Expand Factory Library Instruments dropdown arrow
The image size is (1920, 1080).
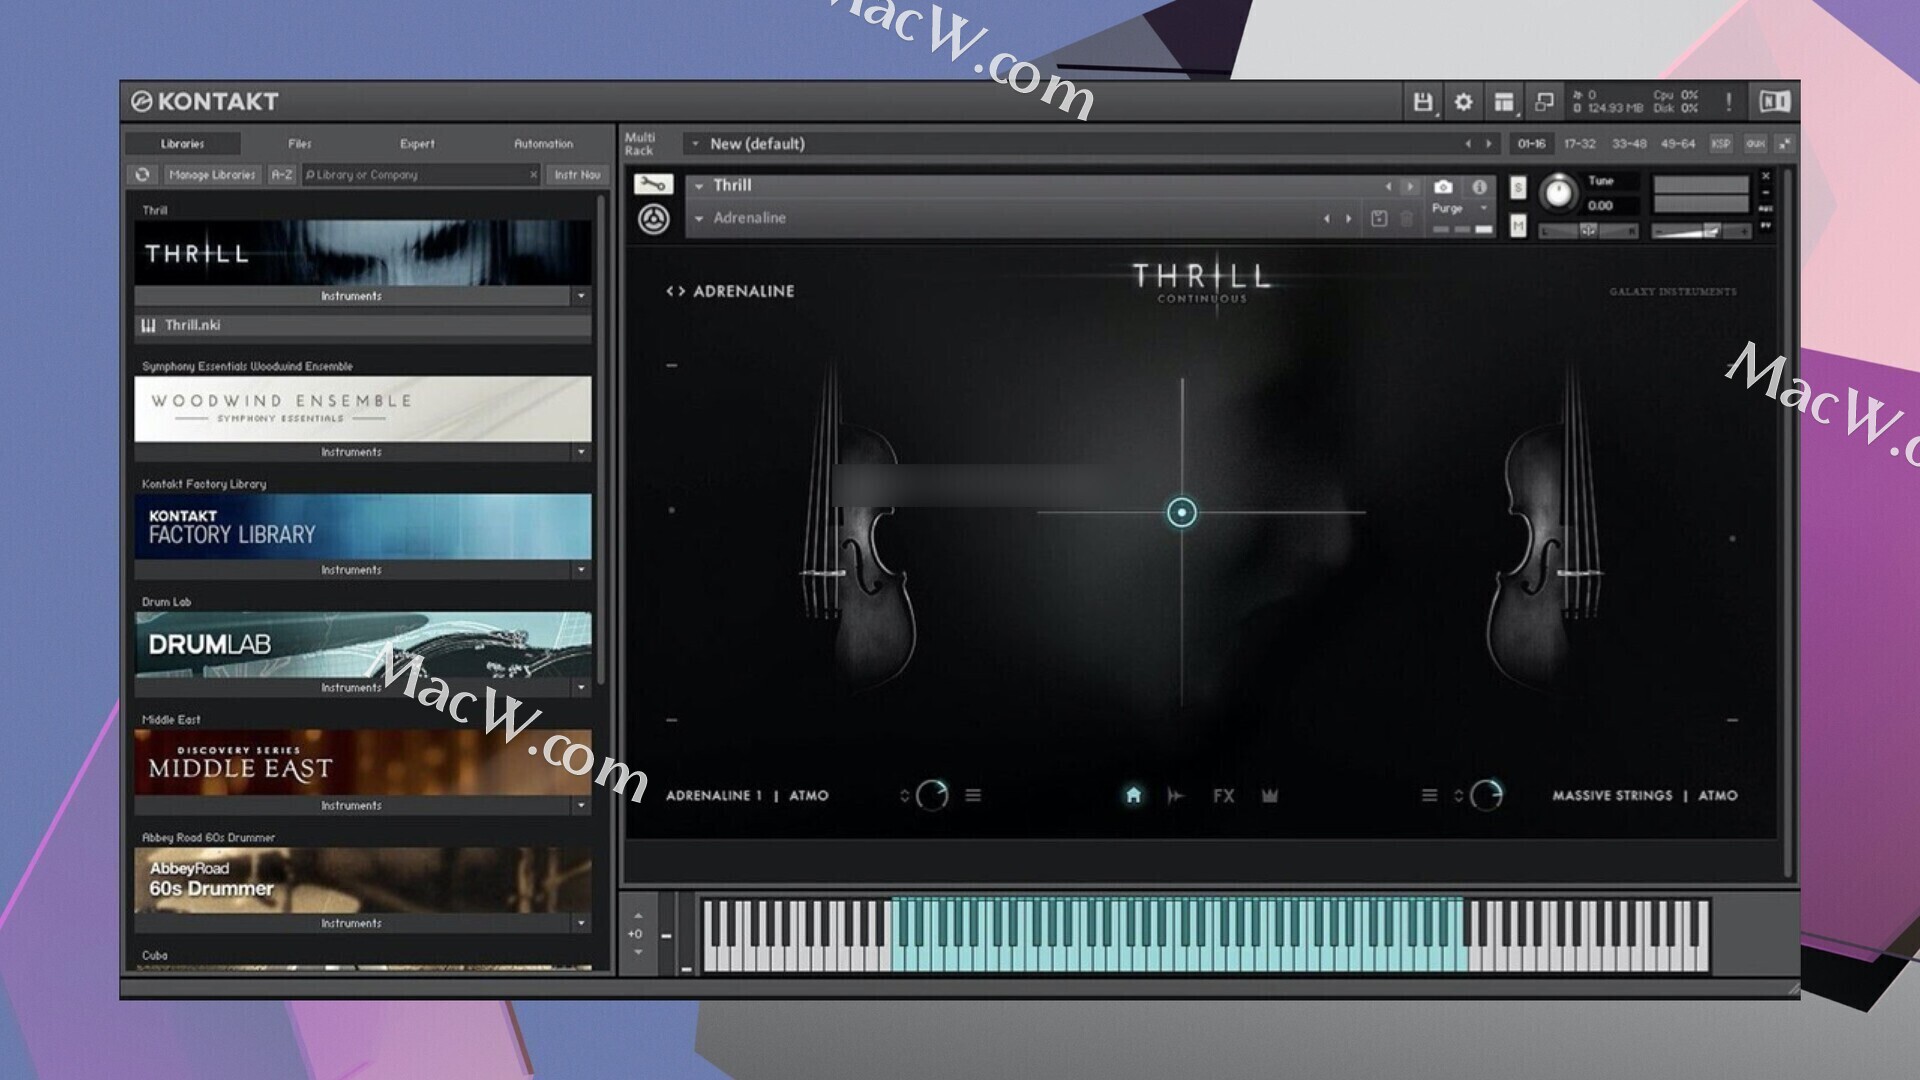(581, 570)
